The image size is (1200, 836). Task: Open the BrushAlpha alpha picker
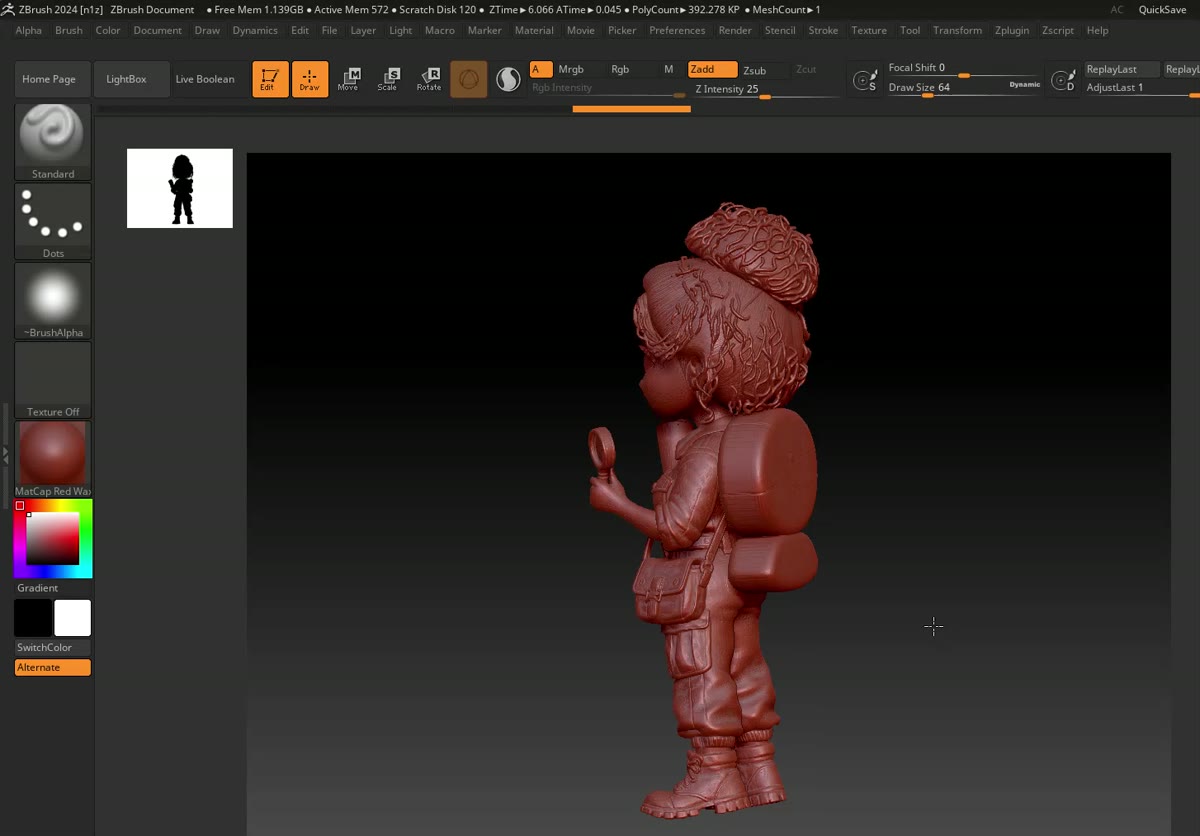(53, 300)
